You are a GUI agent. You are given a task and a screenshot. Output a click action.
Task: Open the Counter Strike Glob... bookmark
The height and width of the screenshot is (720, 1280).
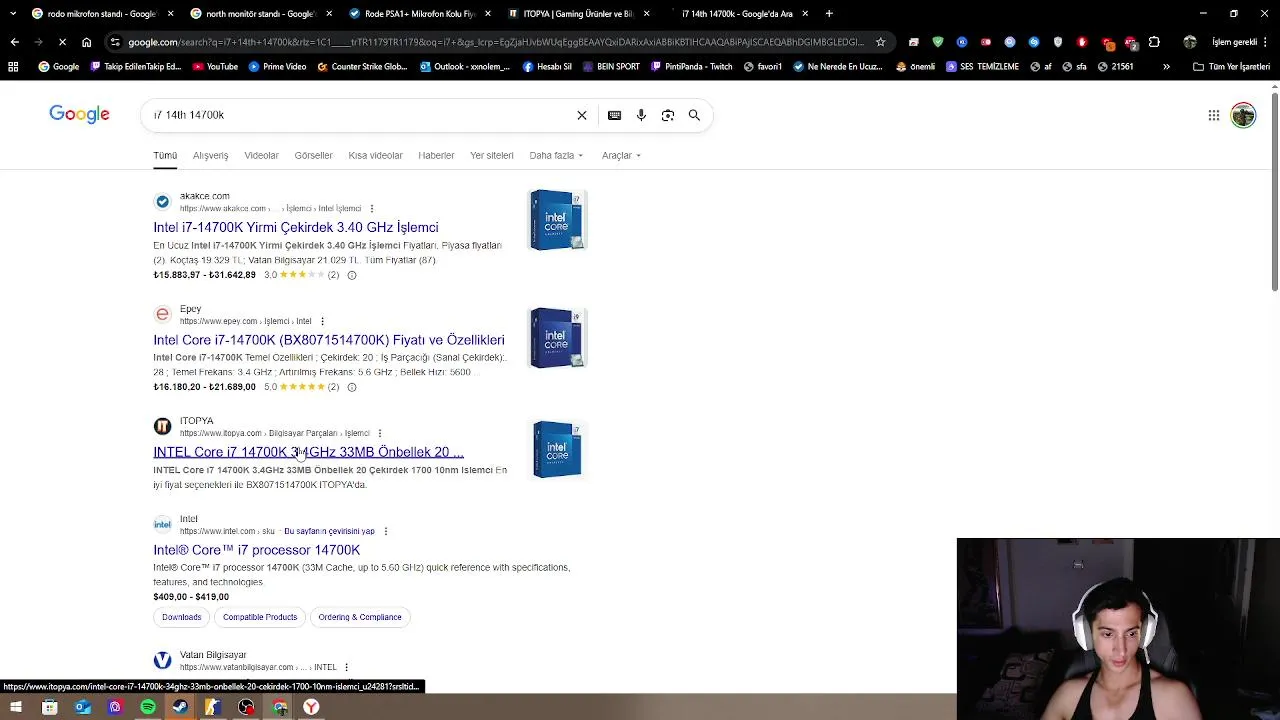(362, 67)
